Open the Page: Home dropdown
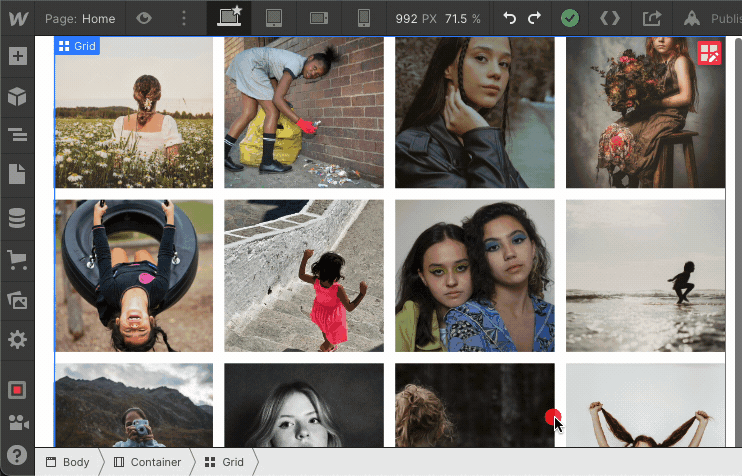The width and height of the screenshot is (742, 476). click(80, 18)
